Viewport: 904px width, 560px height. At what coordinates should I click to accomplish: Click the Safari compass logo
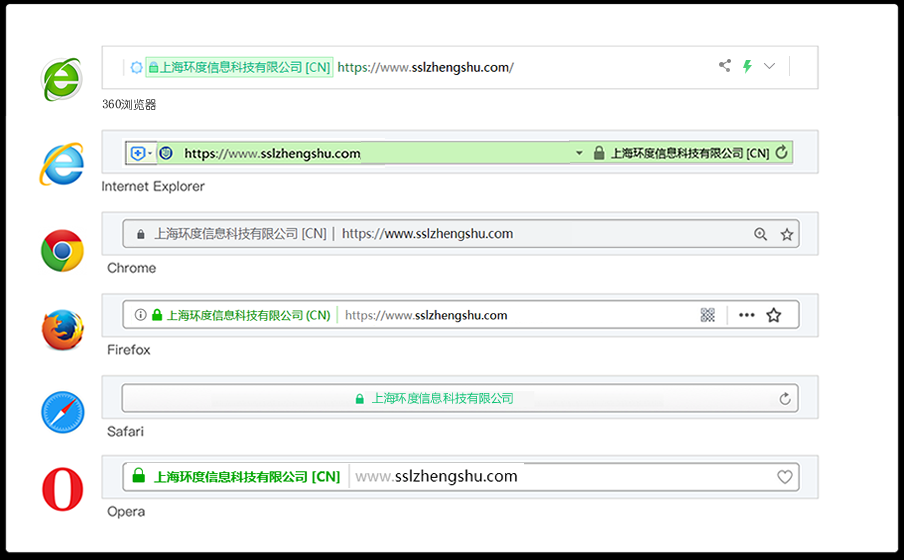pos(62,412)
